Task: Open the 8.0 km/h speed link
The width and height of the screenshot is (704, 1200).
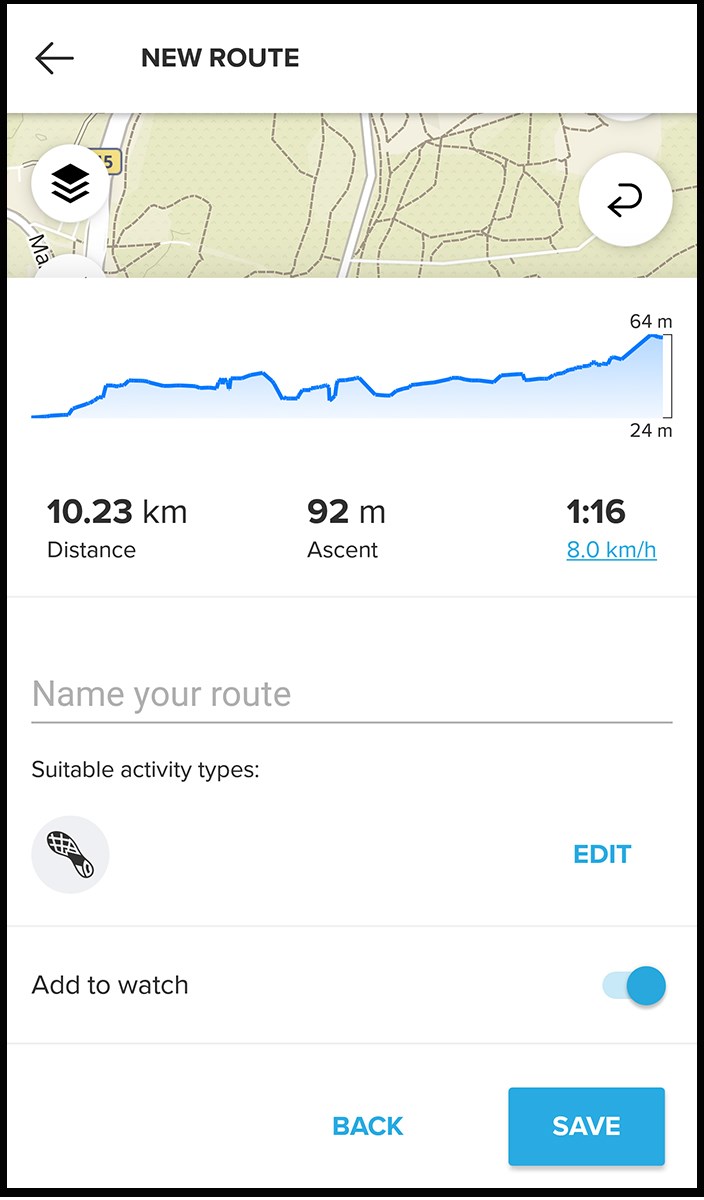Action: click(x=611, y=550)
